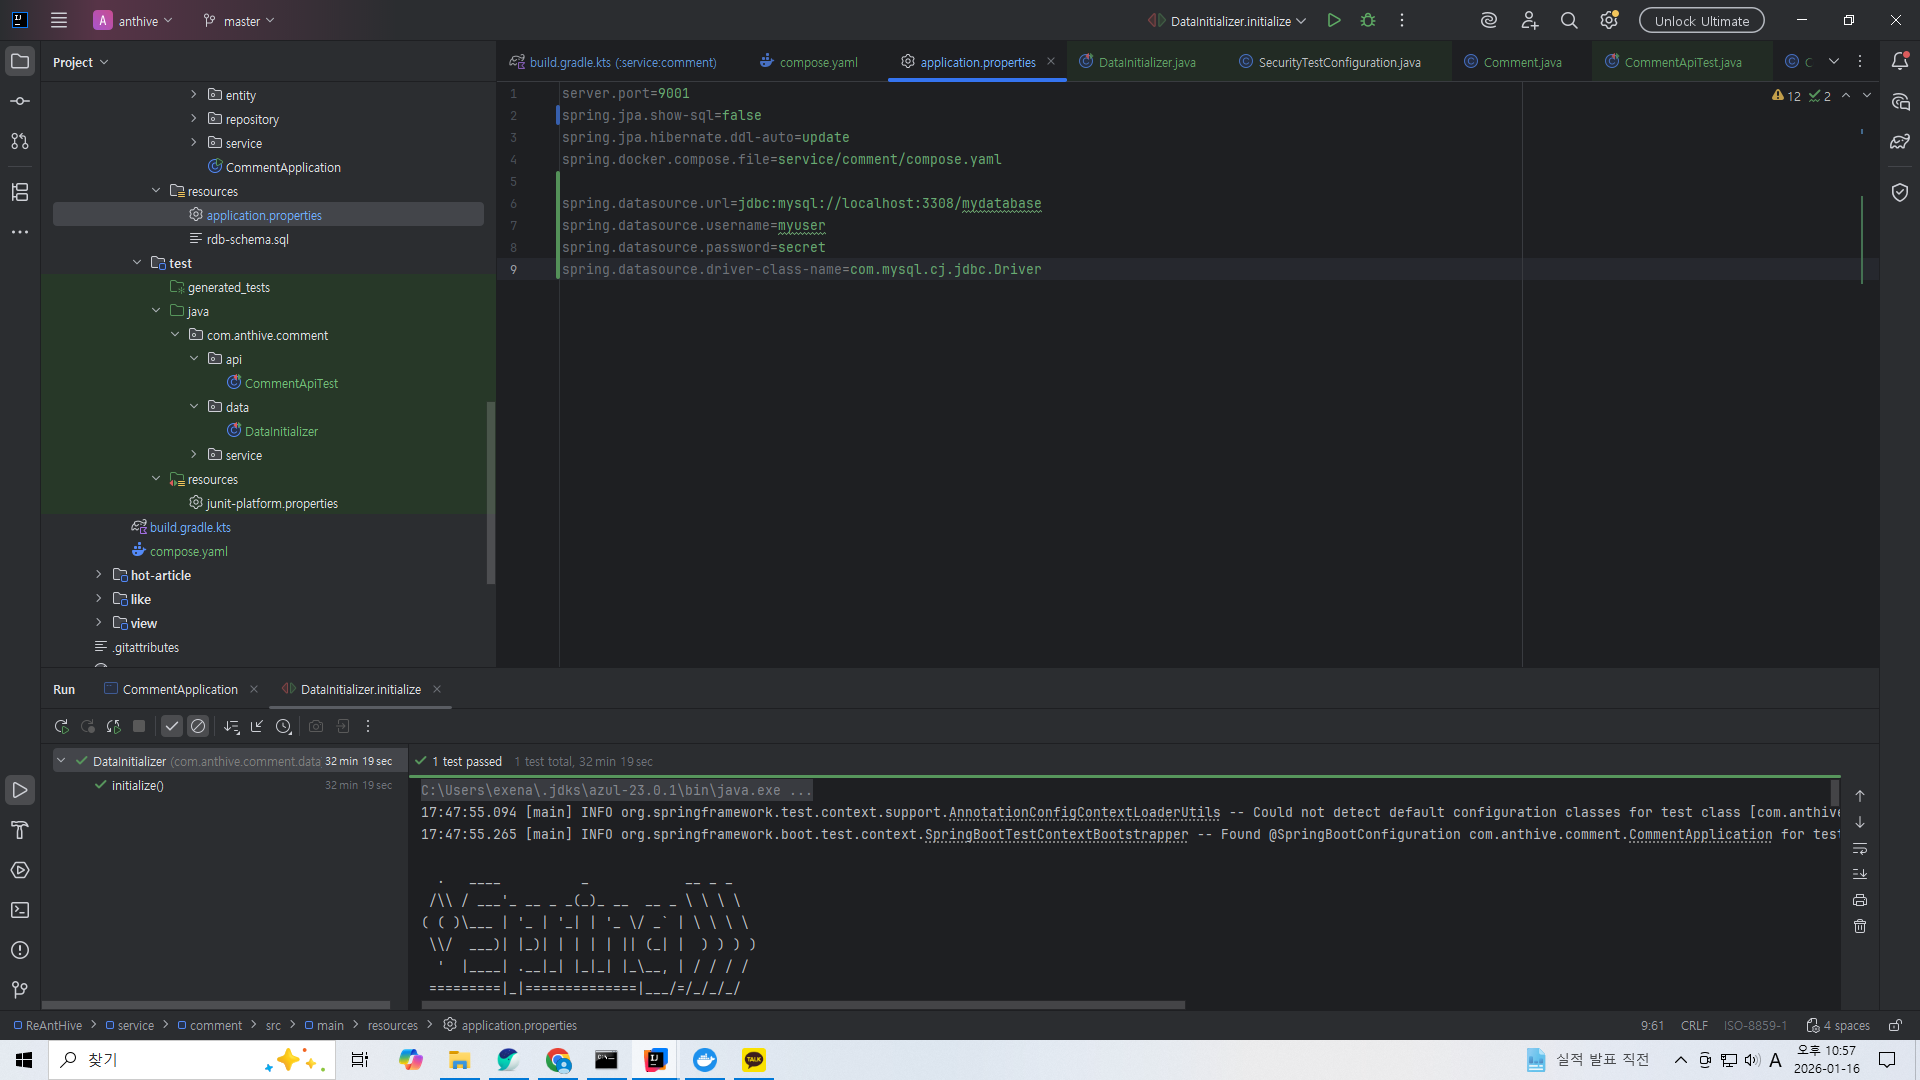Open the Terminal tool window

point(20,910)
